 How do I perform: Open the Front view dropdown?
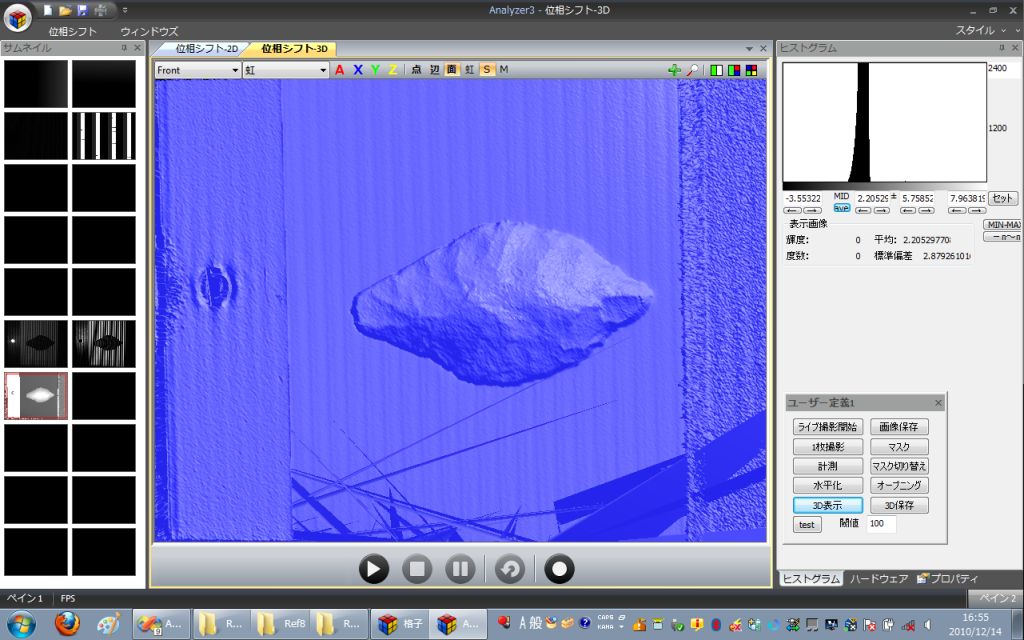click(198, 70)
